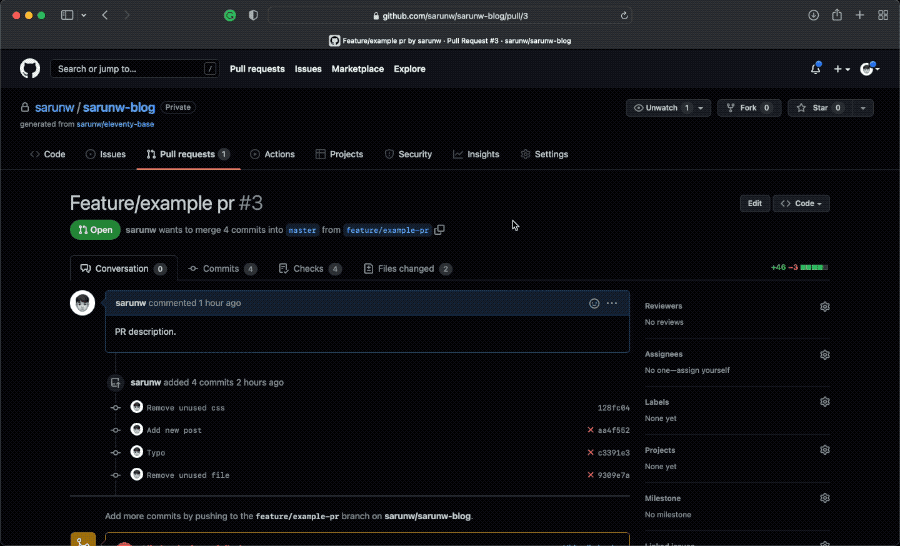The image size is (900, 546).
Task: Click failed status X for c3391e3
Action: (590, 452)
